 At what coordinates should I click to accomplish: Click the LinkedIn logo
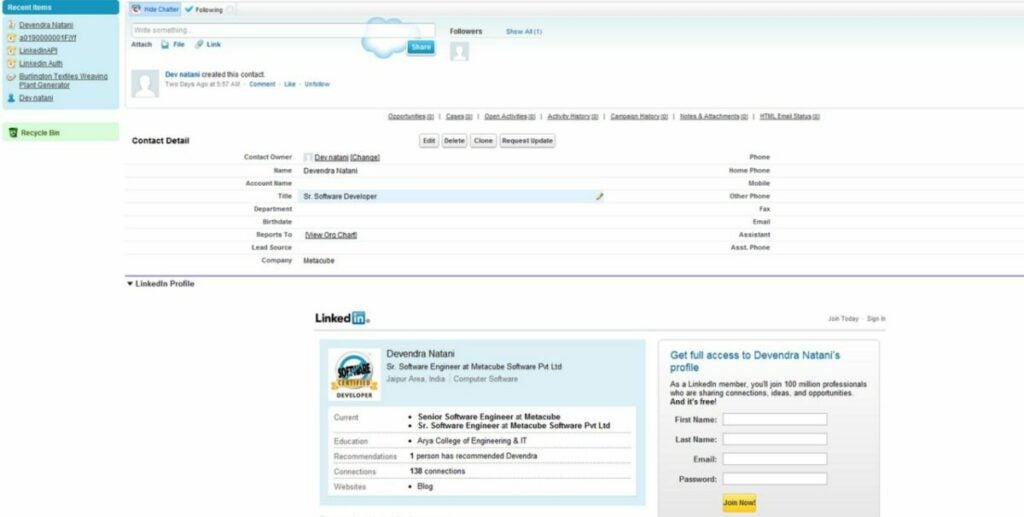(x=342, y=319)
